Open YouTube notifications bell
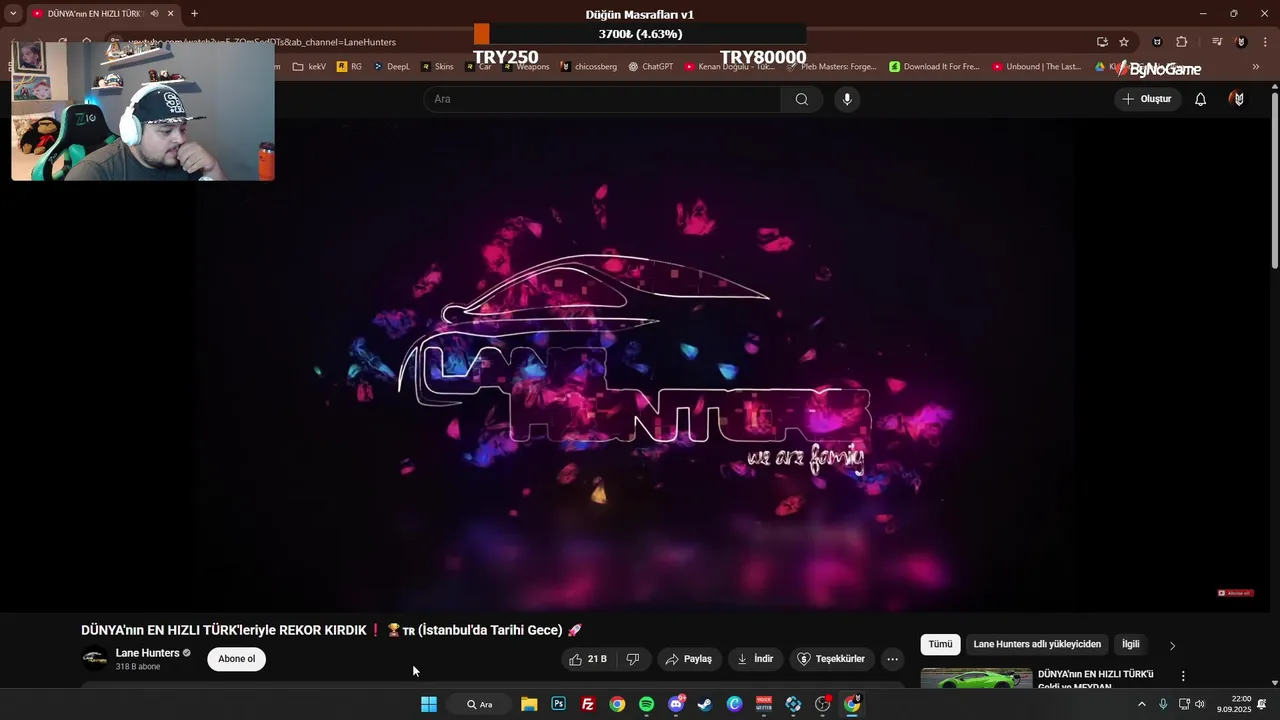The height and width of the screenshot is (720, 1280). click(x=1201, y=99)
